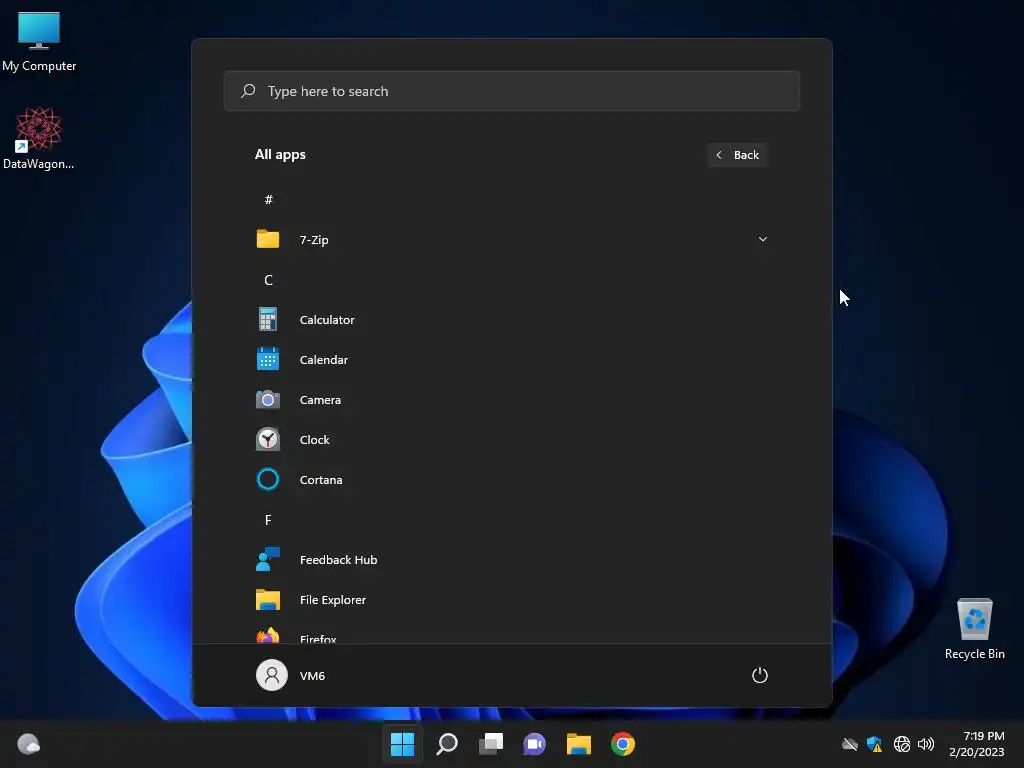Open the 7-Zip folder icon
This screenshot has height=768, width=1024.
coord(268,239)
